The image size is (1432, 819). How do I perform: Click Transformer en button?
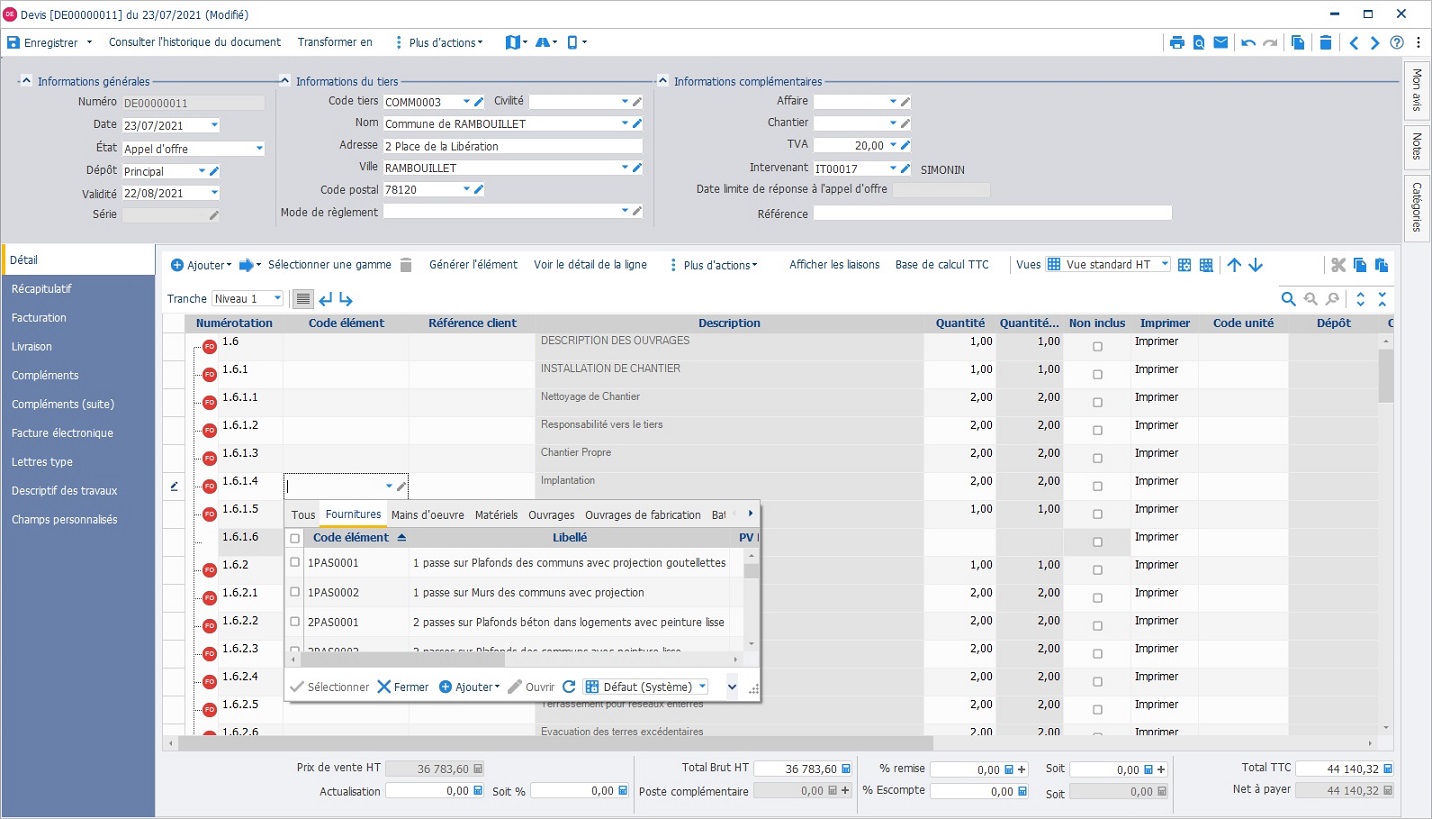point(335,42)
